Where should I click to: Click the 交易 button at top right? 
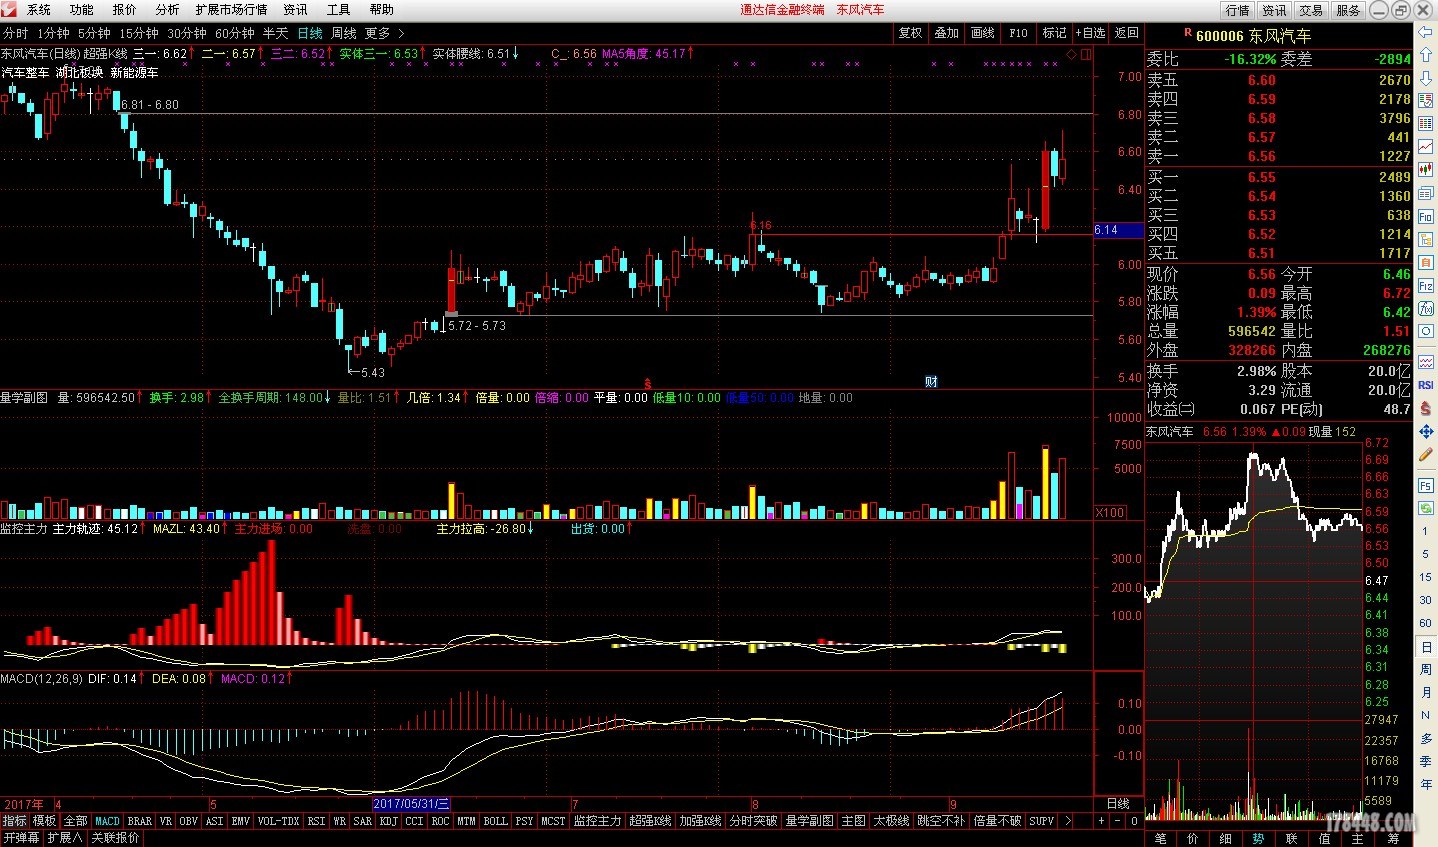click(x=1311, y=10)
